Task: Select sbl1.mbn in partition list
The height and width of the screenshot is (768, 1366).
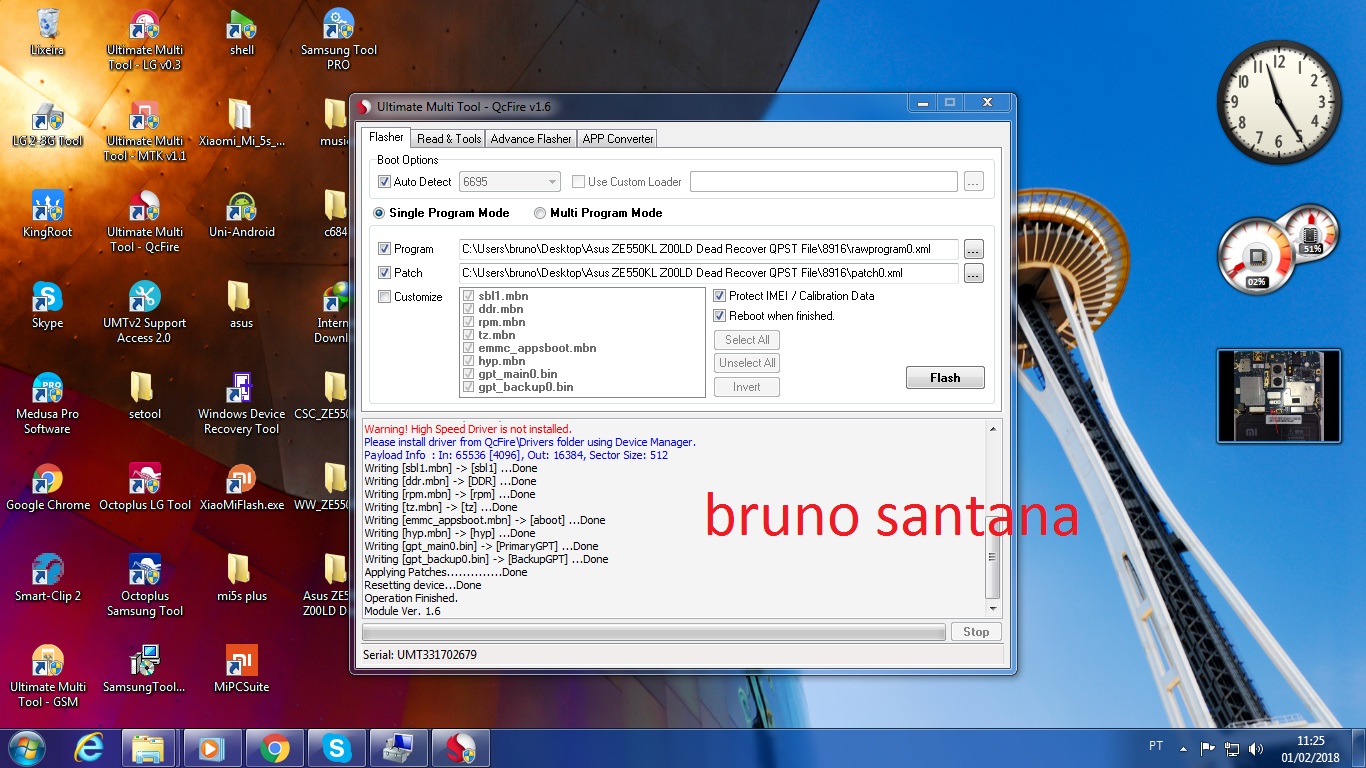Action: tap(503, 296)
